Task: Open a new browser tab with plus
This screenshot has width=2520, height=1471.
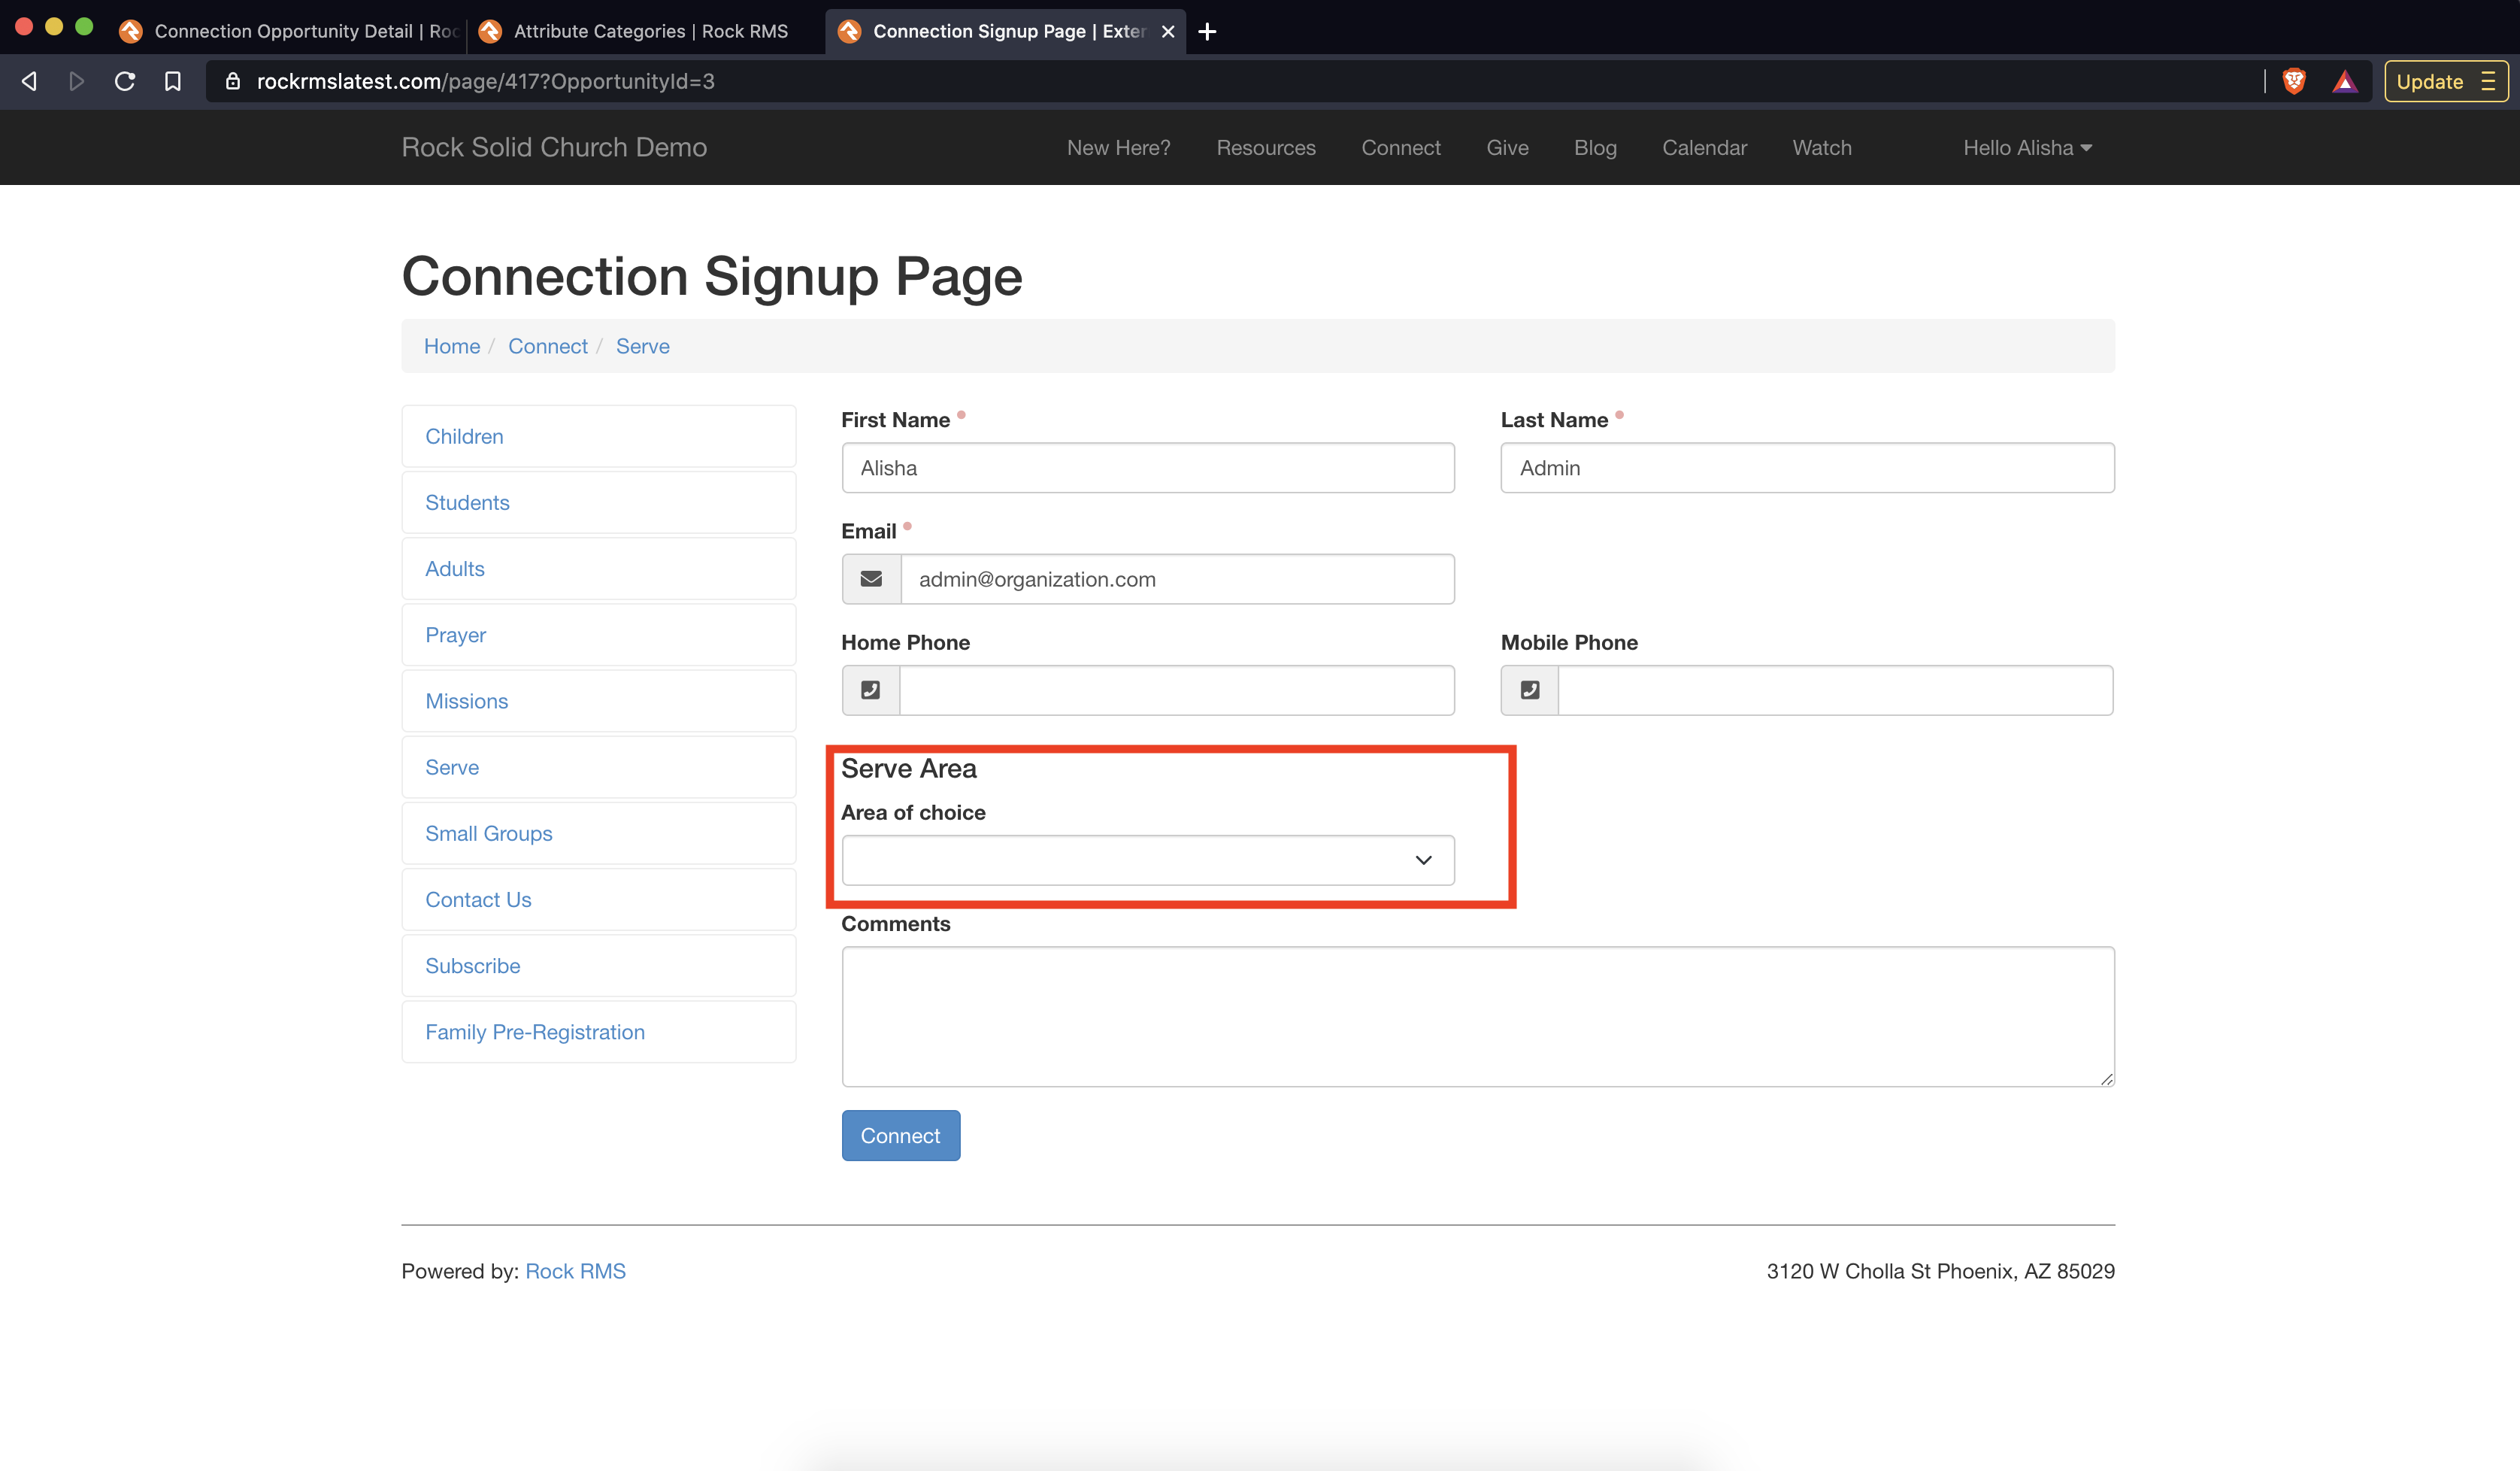Action: tap(1207, 32)
